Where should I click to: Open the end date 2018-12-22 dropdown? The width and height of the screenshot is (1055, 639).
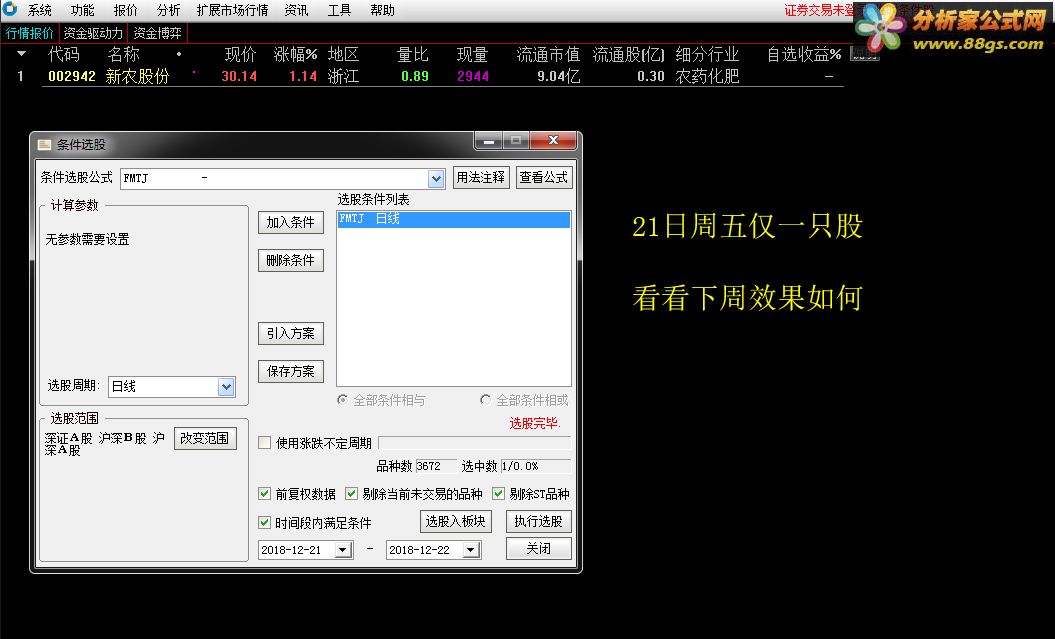[x=471, y=549]
